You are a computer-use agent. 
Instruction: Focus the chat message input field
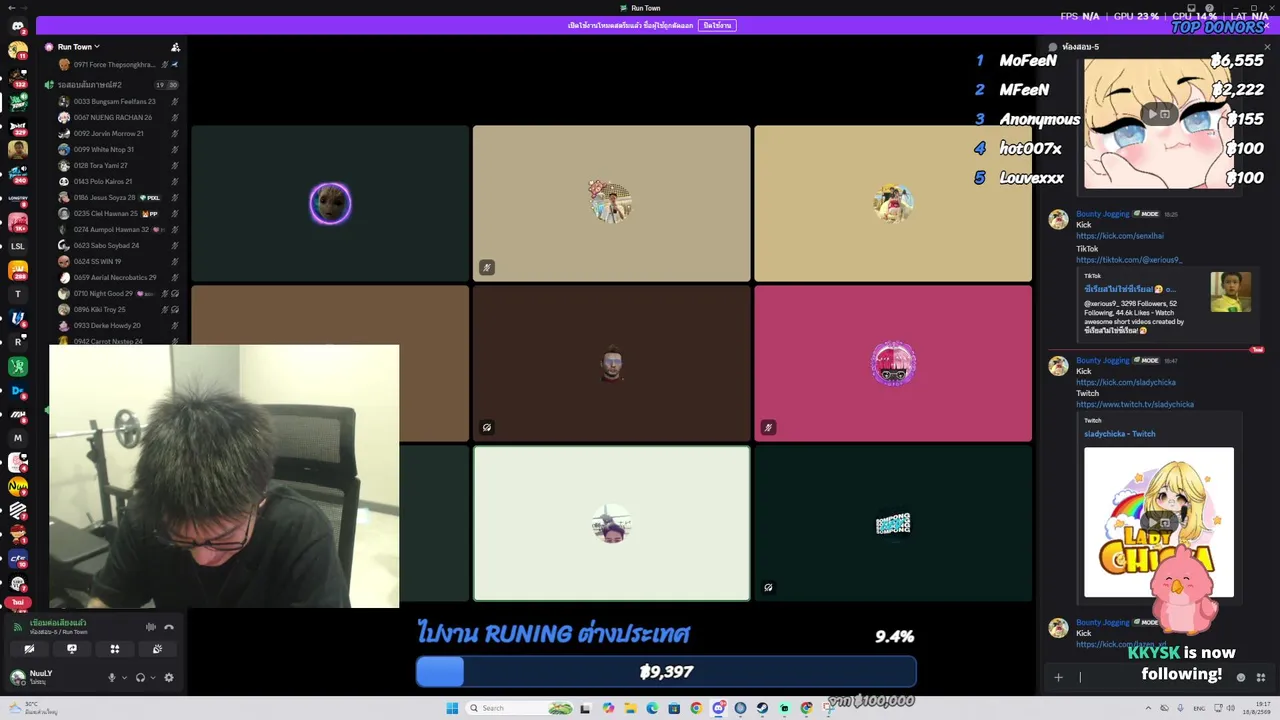tap(1150, 677)
